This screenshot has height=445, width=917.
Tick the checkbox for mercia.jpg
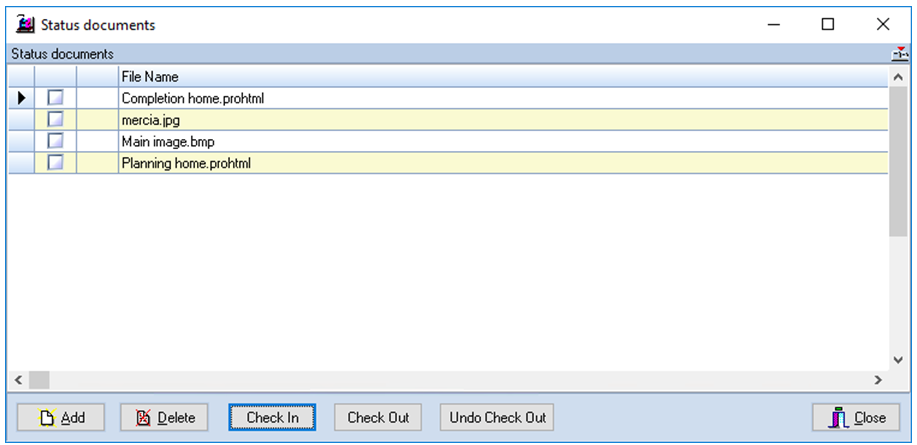pos(56,119)
